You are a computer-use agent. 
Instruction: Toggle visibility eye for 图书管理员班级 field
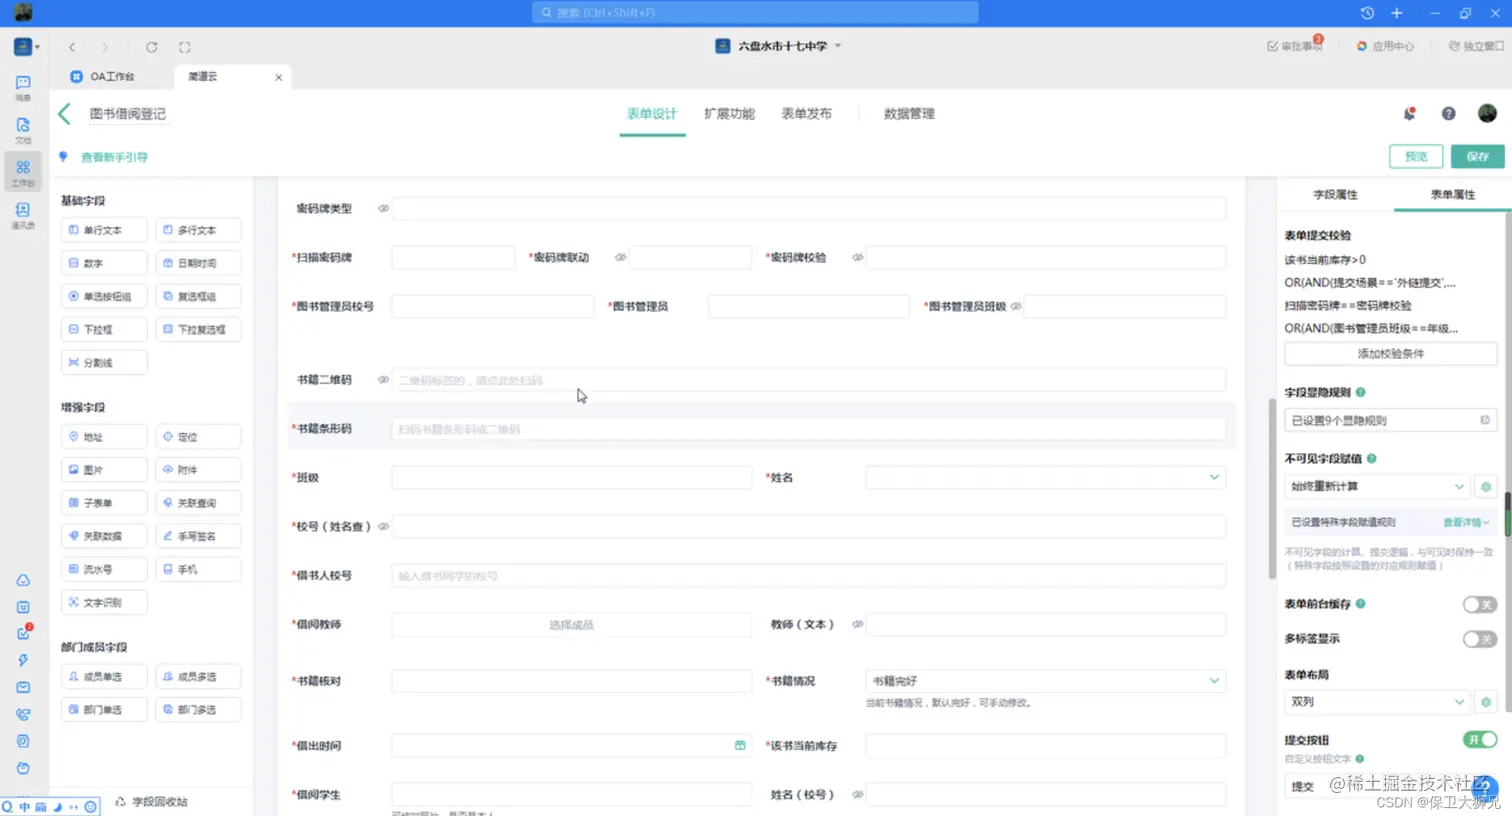1015,307
